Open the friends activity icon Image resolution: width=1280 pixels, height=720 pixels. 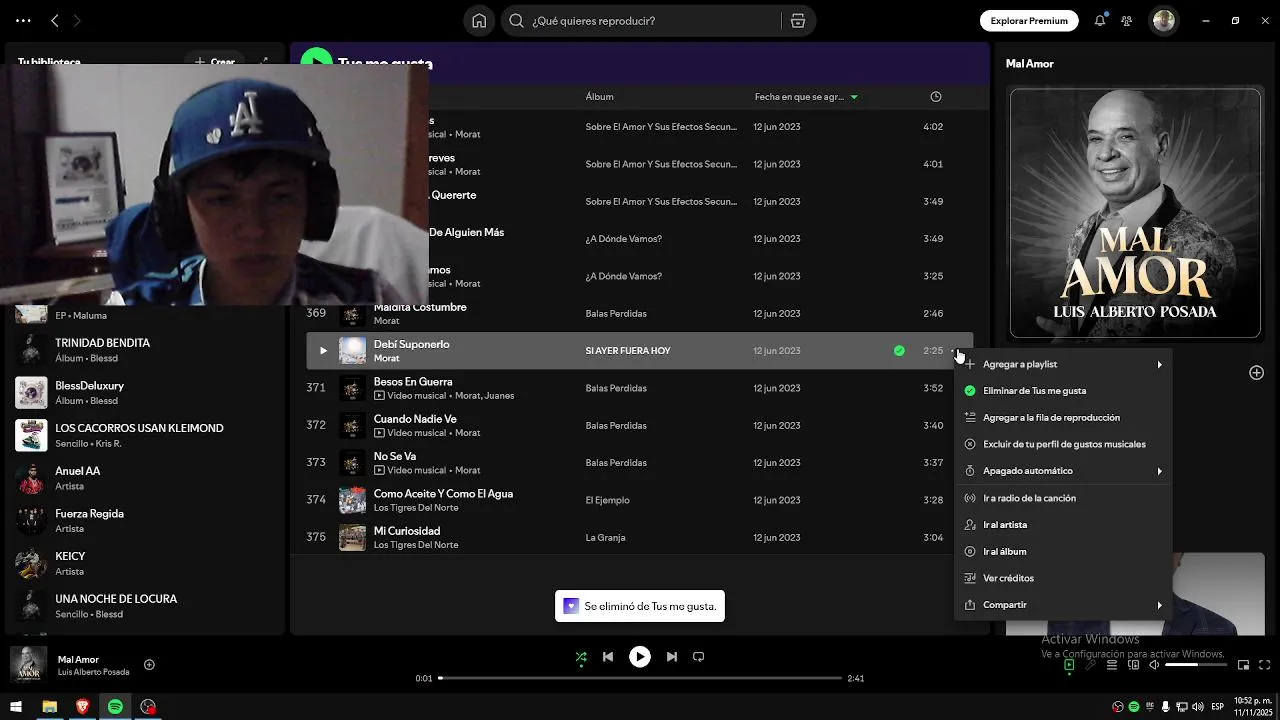1127,20
